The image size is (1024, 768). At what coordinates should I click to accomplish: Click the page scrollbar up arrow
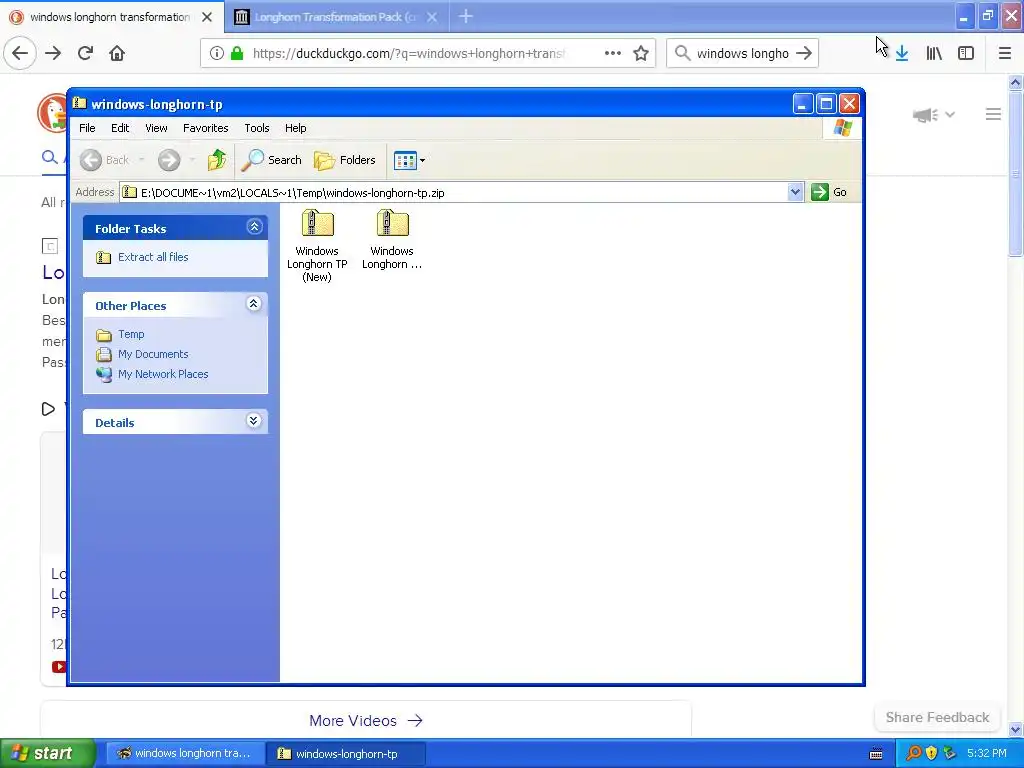(x=1015, y=83)
